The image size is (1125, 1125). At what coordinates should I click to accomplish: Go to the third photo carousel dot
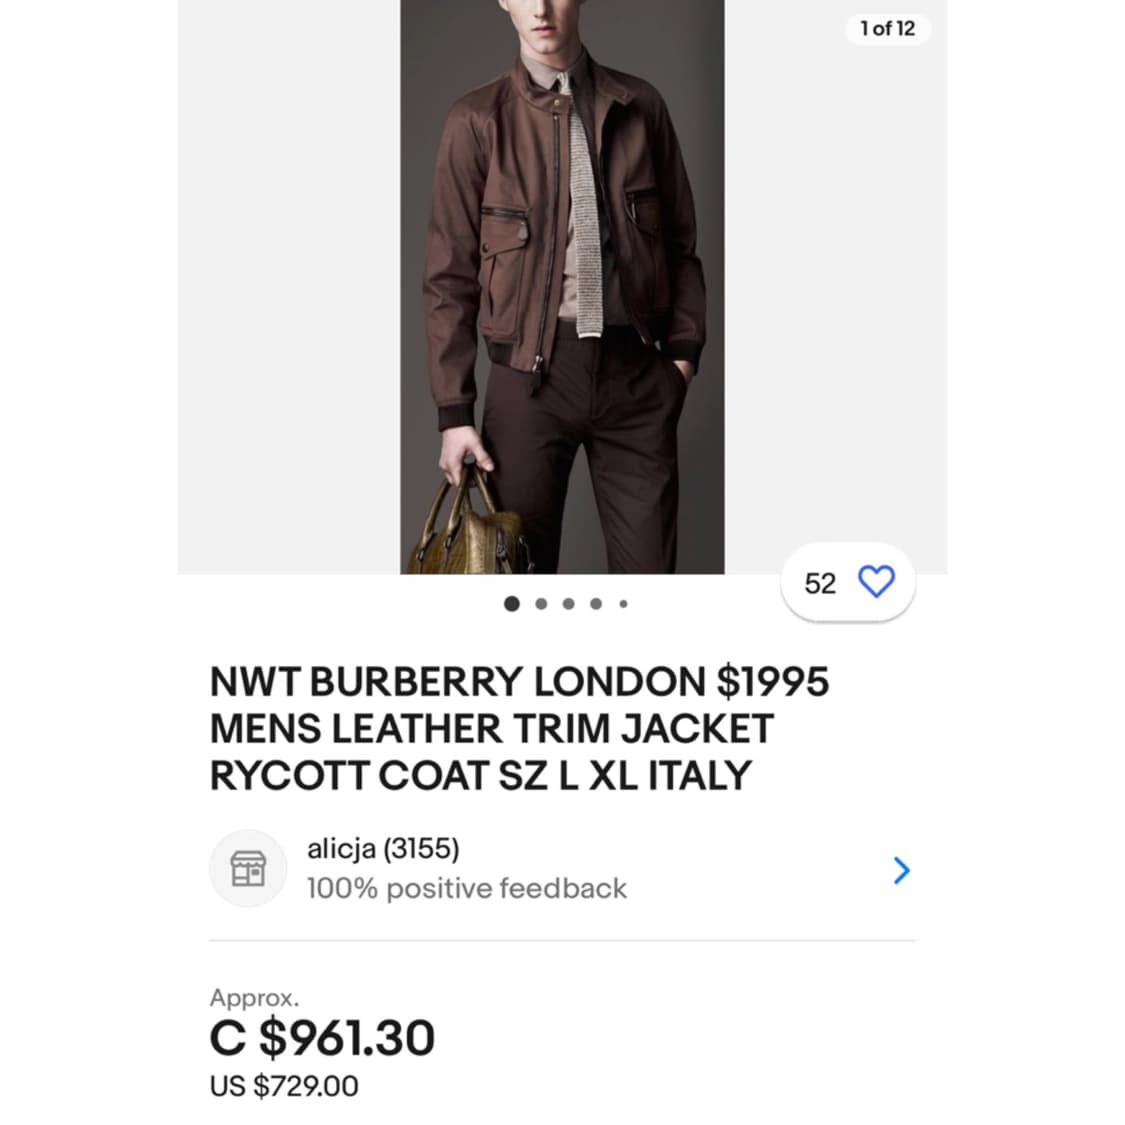coord(569,604)
